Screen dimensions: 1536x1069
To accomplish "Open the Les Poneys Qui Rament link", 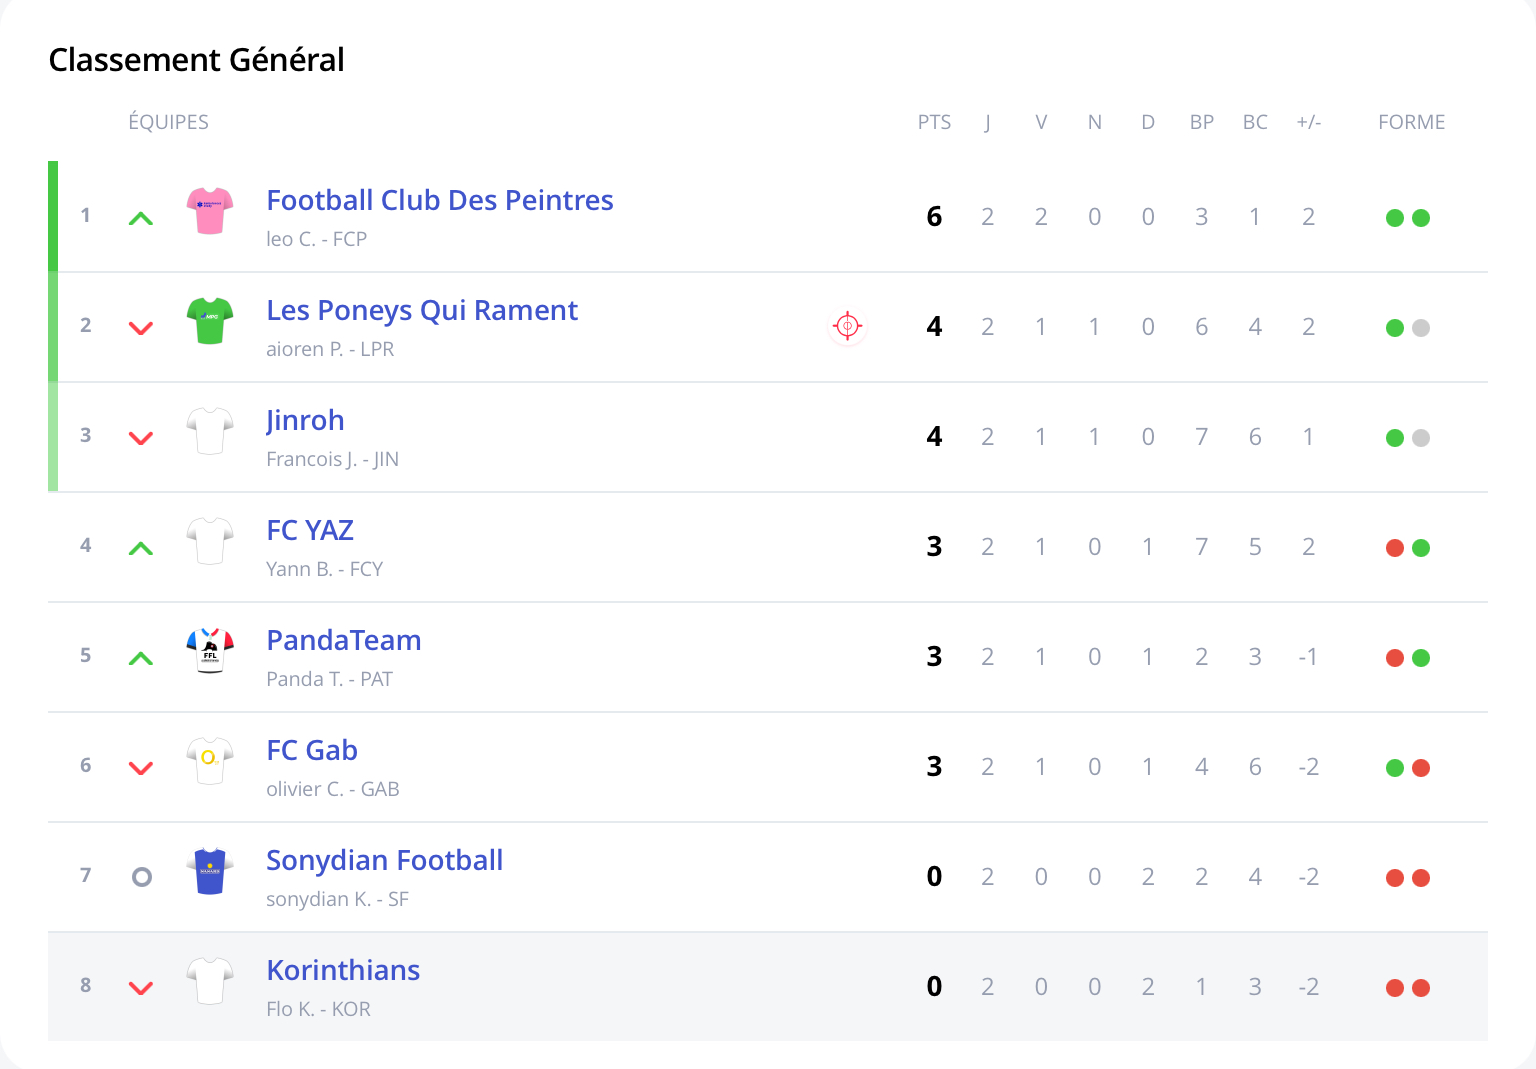I will (421, 310).
